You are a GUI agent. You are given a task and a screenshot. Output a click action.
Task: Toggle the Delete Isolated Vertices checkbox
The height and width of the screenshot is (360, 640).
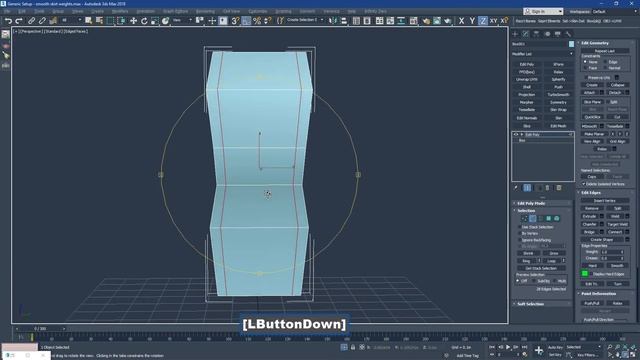tap(584, 184)
